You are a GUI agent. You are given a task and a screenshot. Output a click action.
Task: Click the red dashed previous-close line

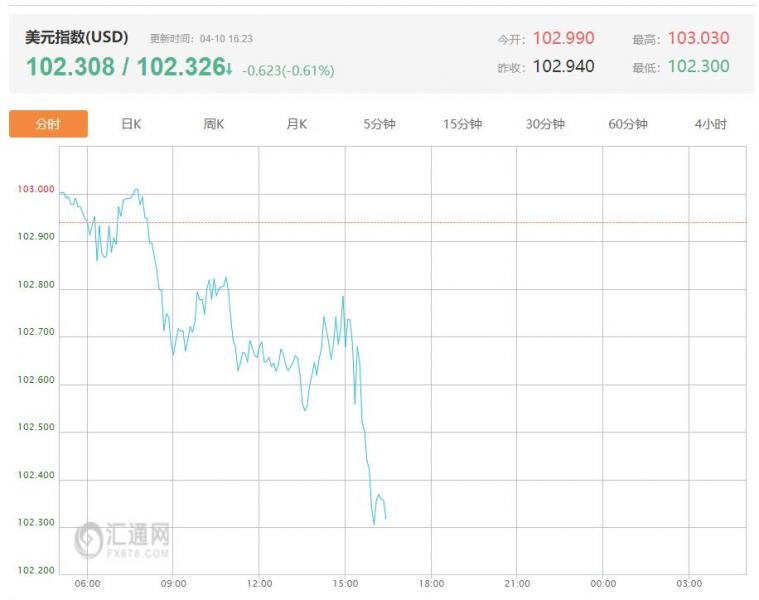tap(500, 222)
